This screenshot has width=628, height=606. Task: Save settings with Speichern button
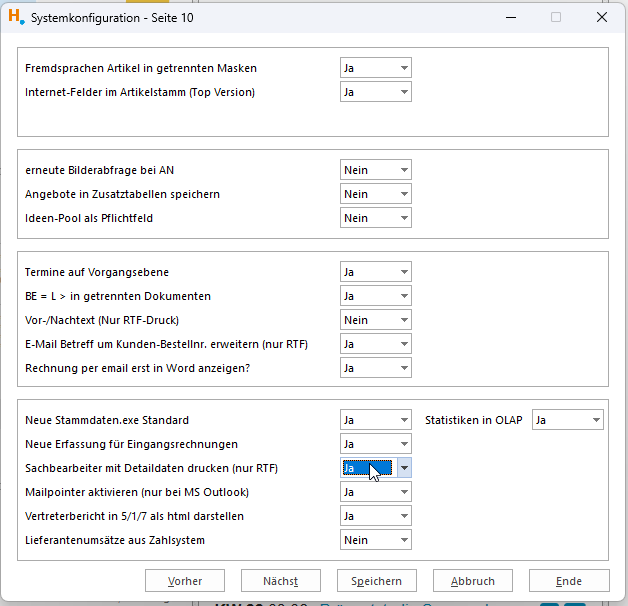click(376, 581)
